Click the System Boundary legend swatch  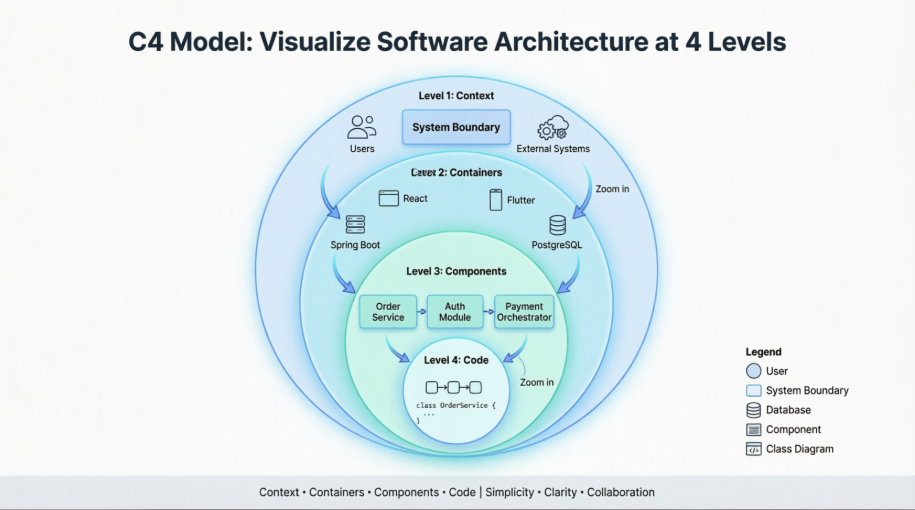pyautogui.click(x=754, y=391)
